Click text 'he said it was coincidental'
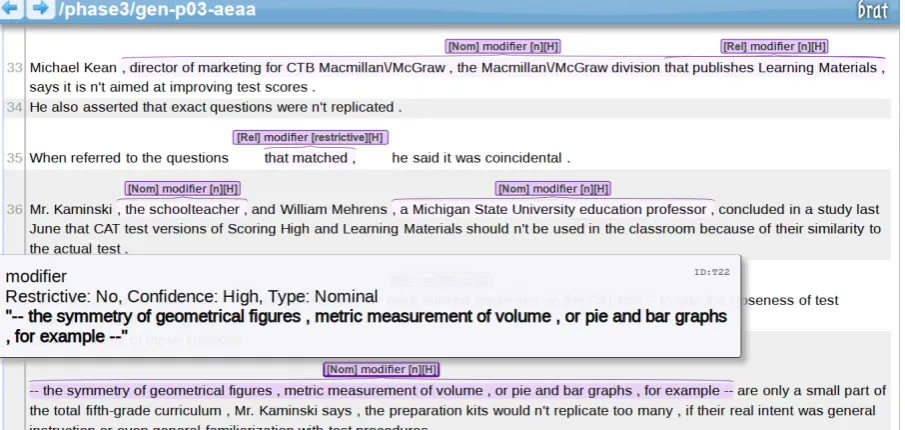The width and height of the screenshot is (905, 430). click(x=477, y=158)
